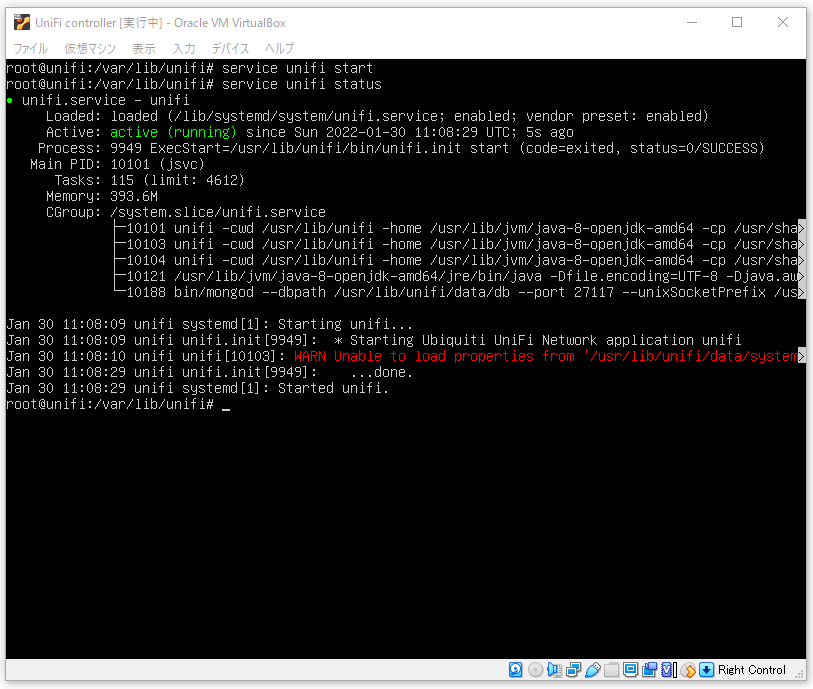The image size is (813, 689).
Task: Click the 'Memory: 393.6M' line
Action: coord(102,196)
